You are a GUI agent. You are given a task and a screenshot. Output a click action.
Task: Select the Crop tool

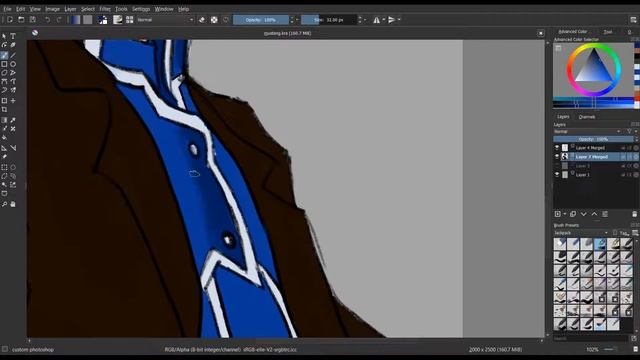coord(4,109)
